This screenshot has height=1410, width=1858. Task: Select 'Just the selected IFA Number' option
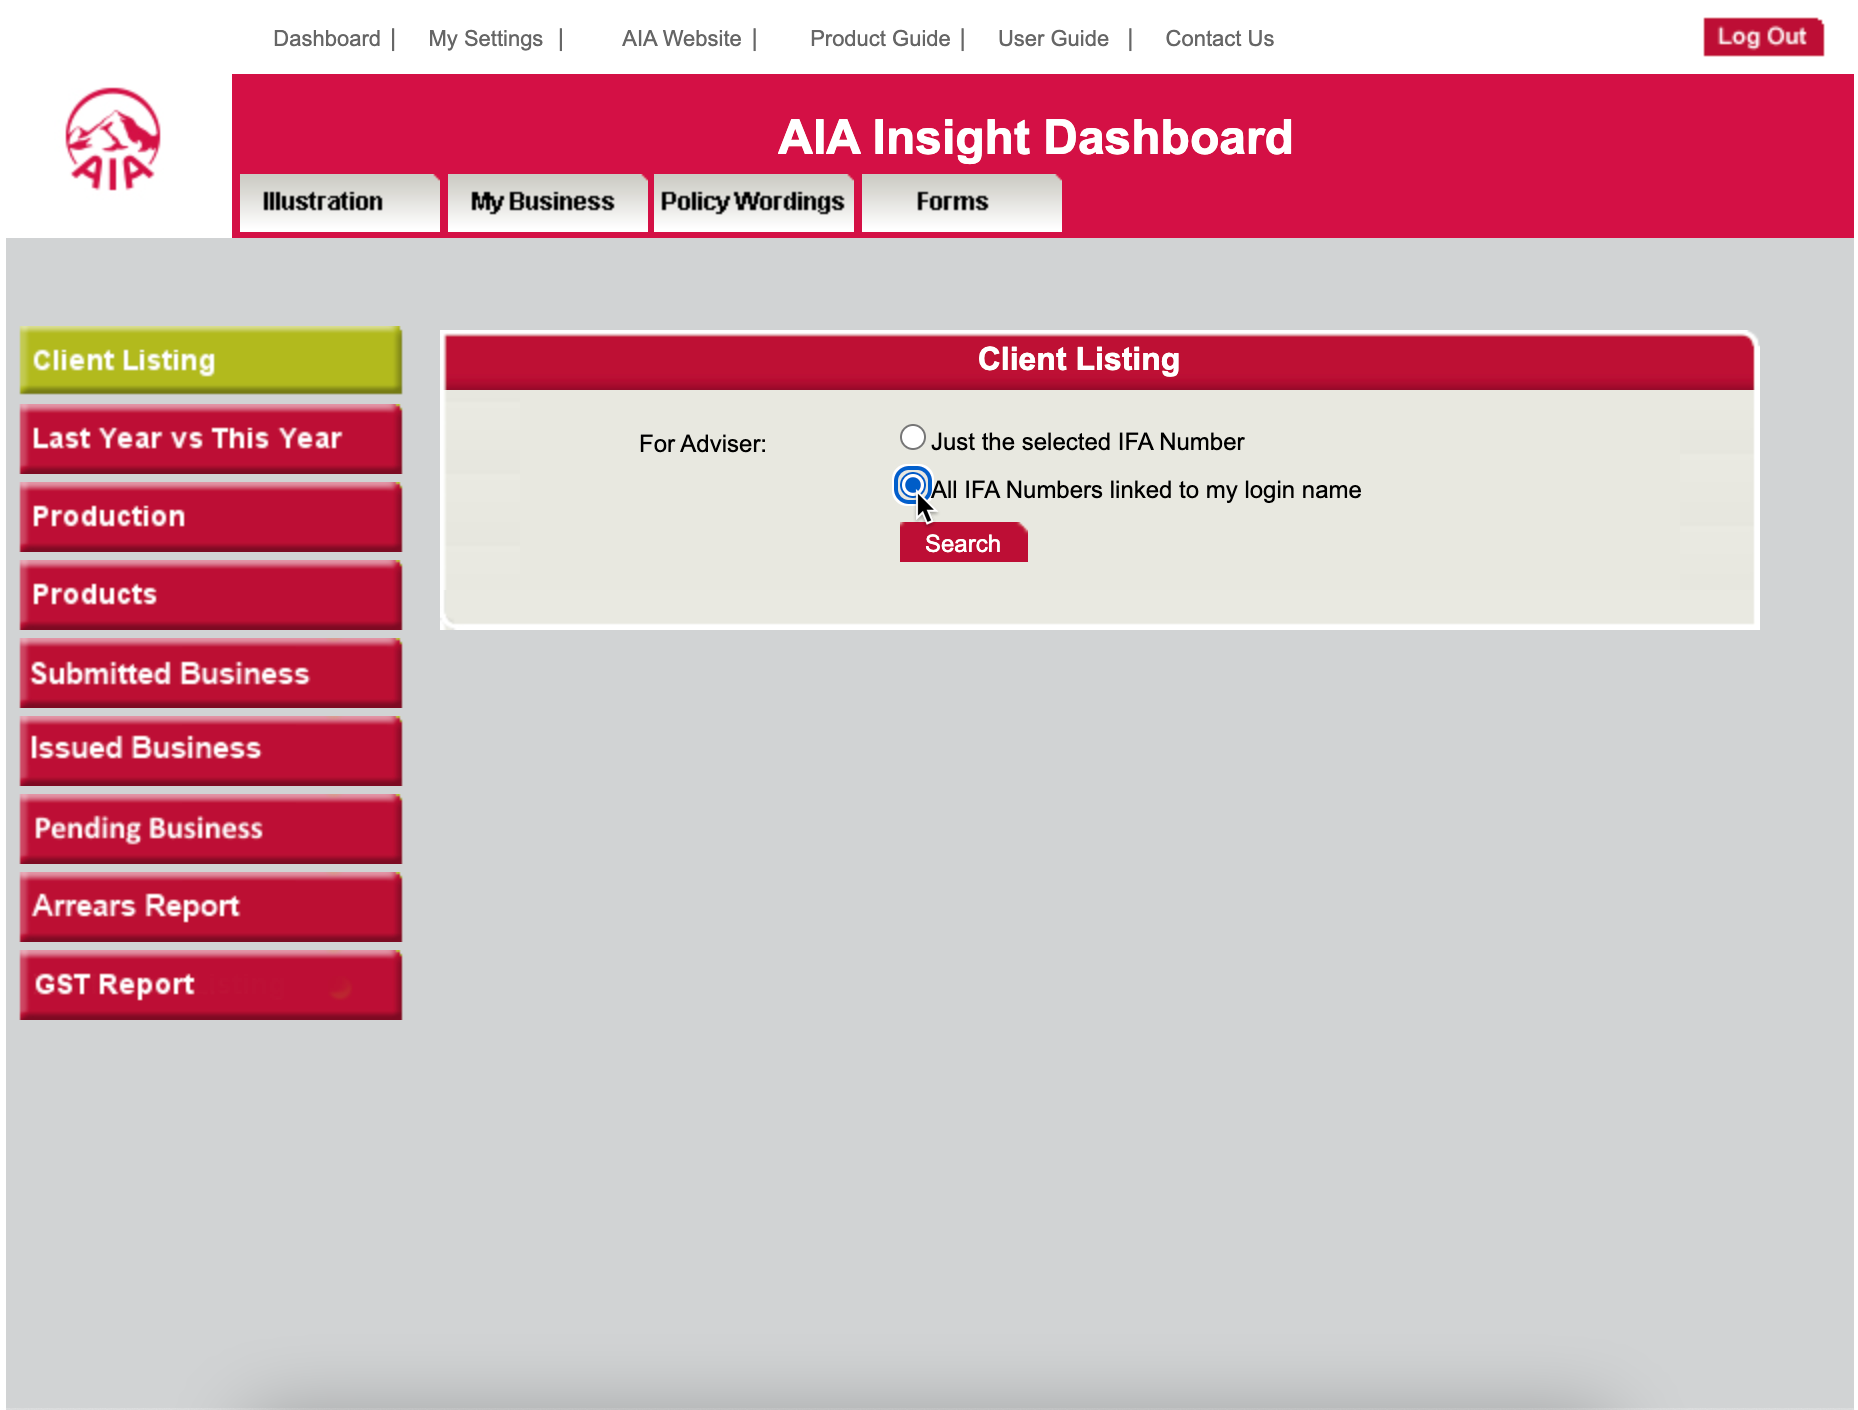point(912,438)
